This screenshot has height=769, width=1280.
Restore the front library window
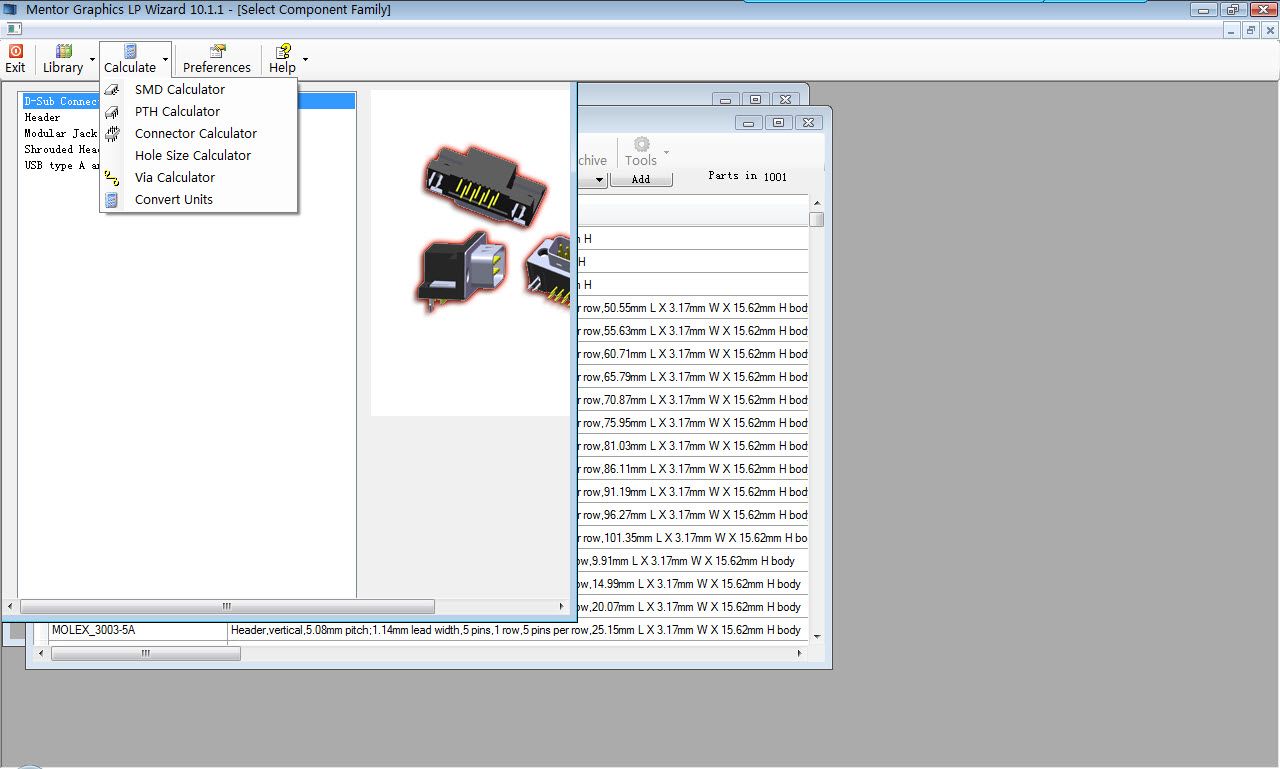pyautogui.click(x=778, y=123)
